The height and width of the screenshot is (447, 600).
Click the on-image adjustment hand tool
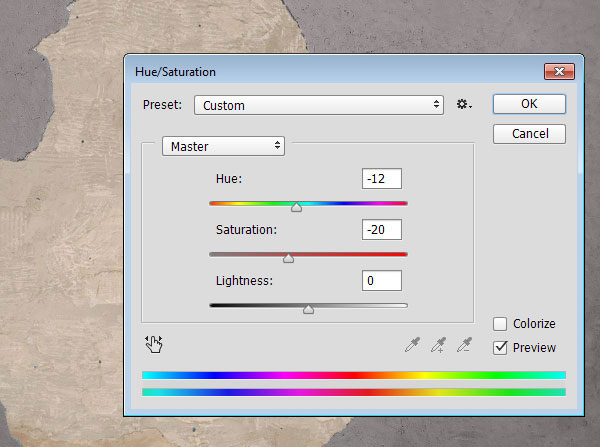point(154,344)
